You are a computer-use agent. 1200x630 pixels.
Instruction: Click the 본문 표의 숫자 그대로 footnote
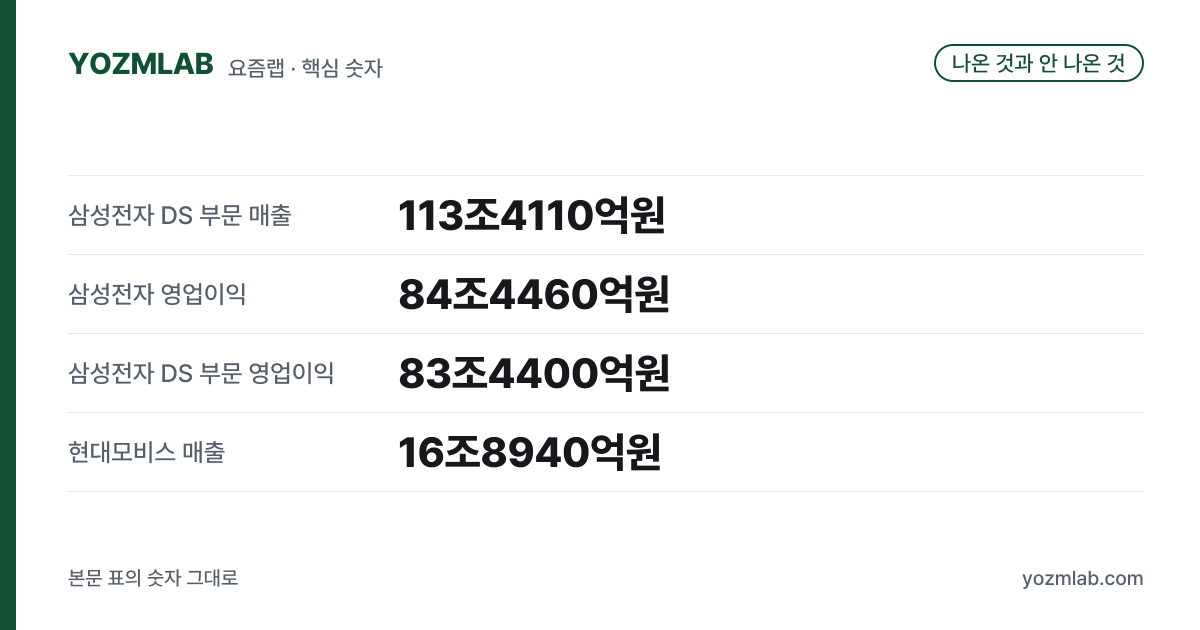click(x=153, y=578)
